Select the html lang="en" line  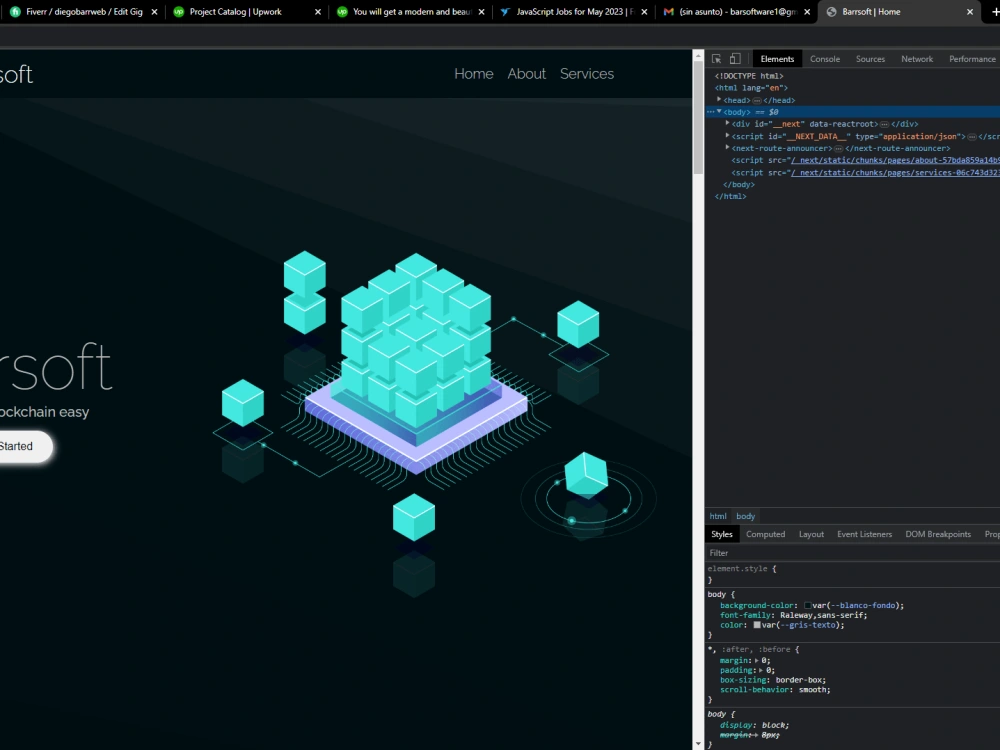point(751,88)
